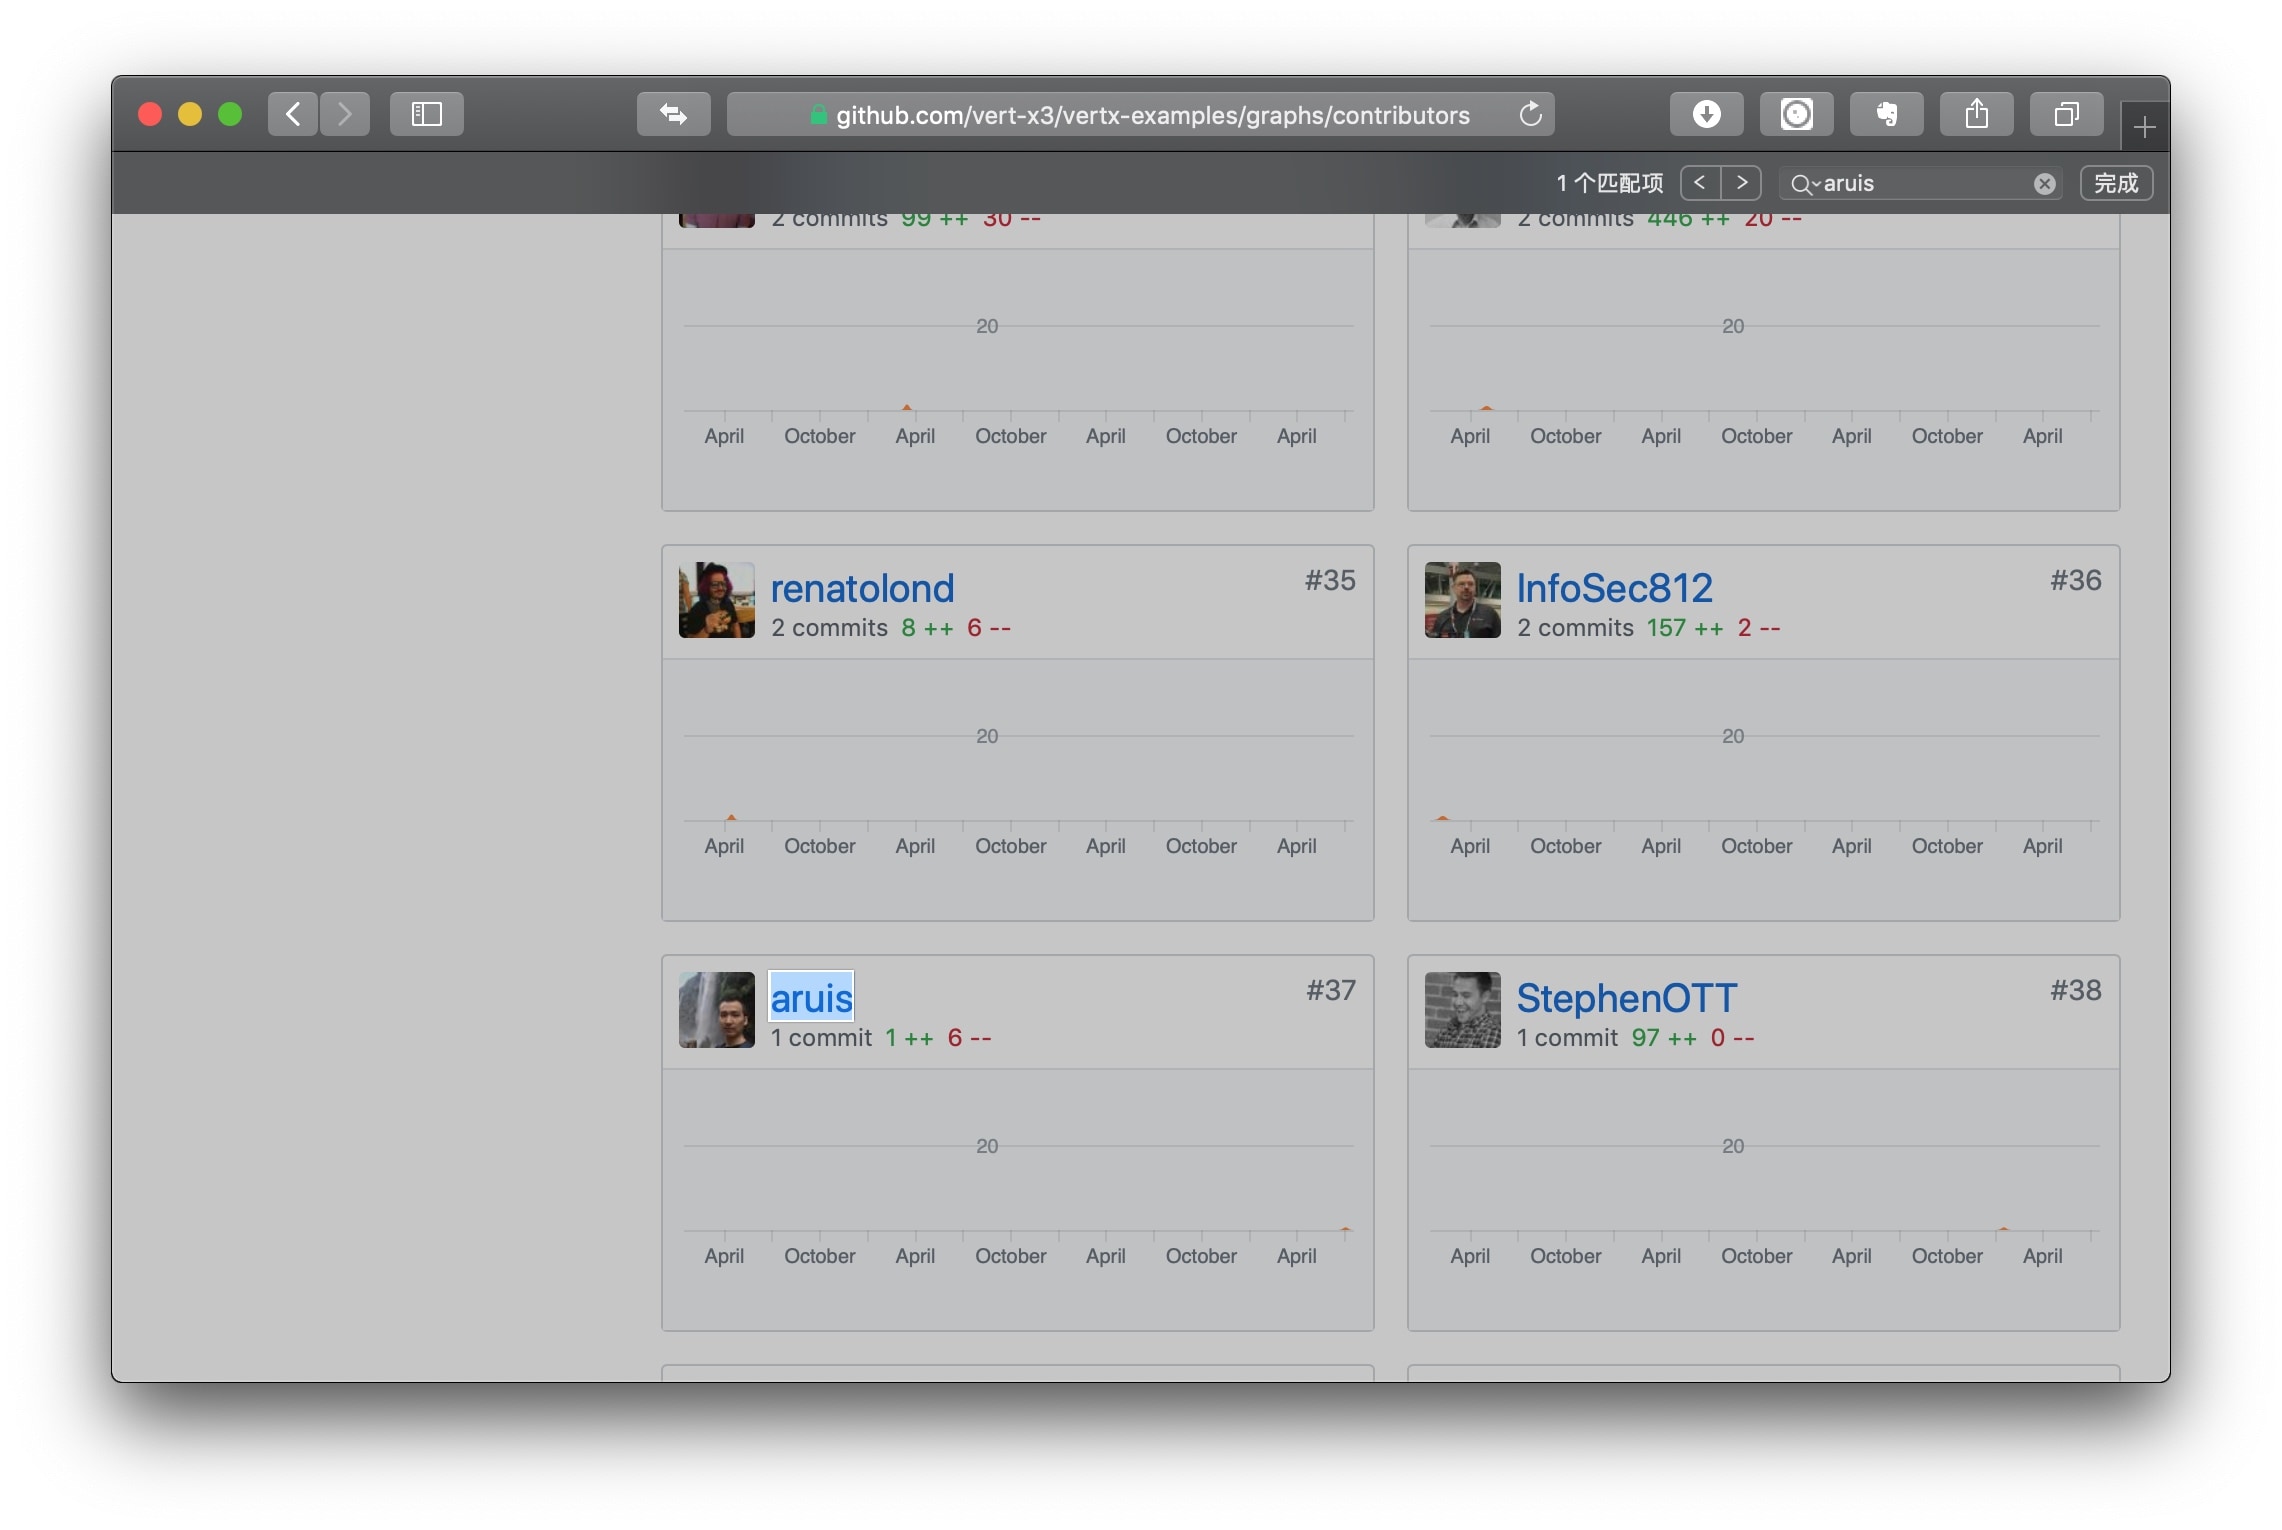Open a new tab with plus button
The height and width of the screenshot is (1530, 2282).
(x=2144, y=127)
